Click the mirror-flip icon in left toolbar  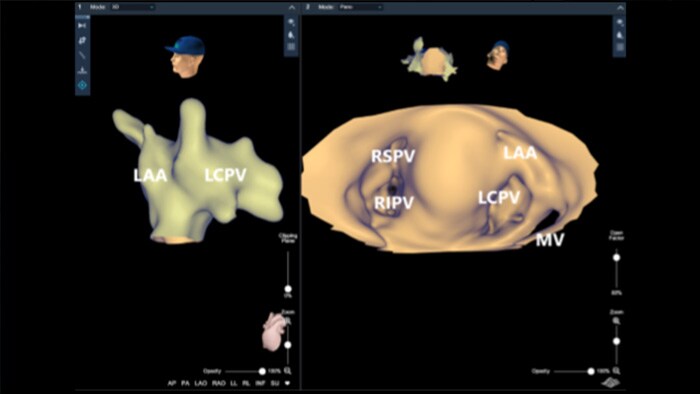tap(82, 26)
